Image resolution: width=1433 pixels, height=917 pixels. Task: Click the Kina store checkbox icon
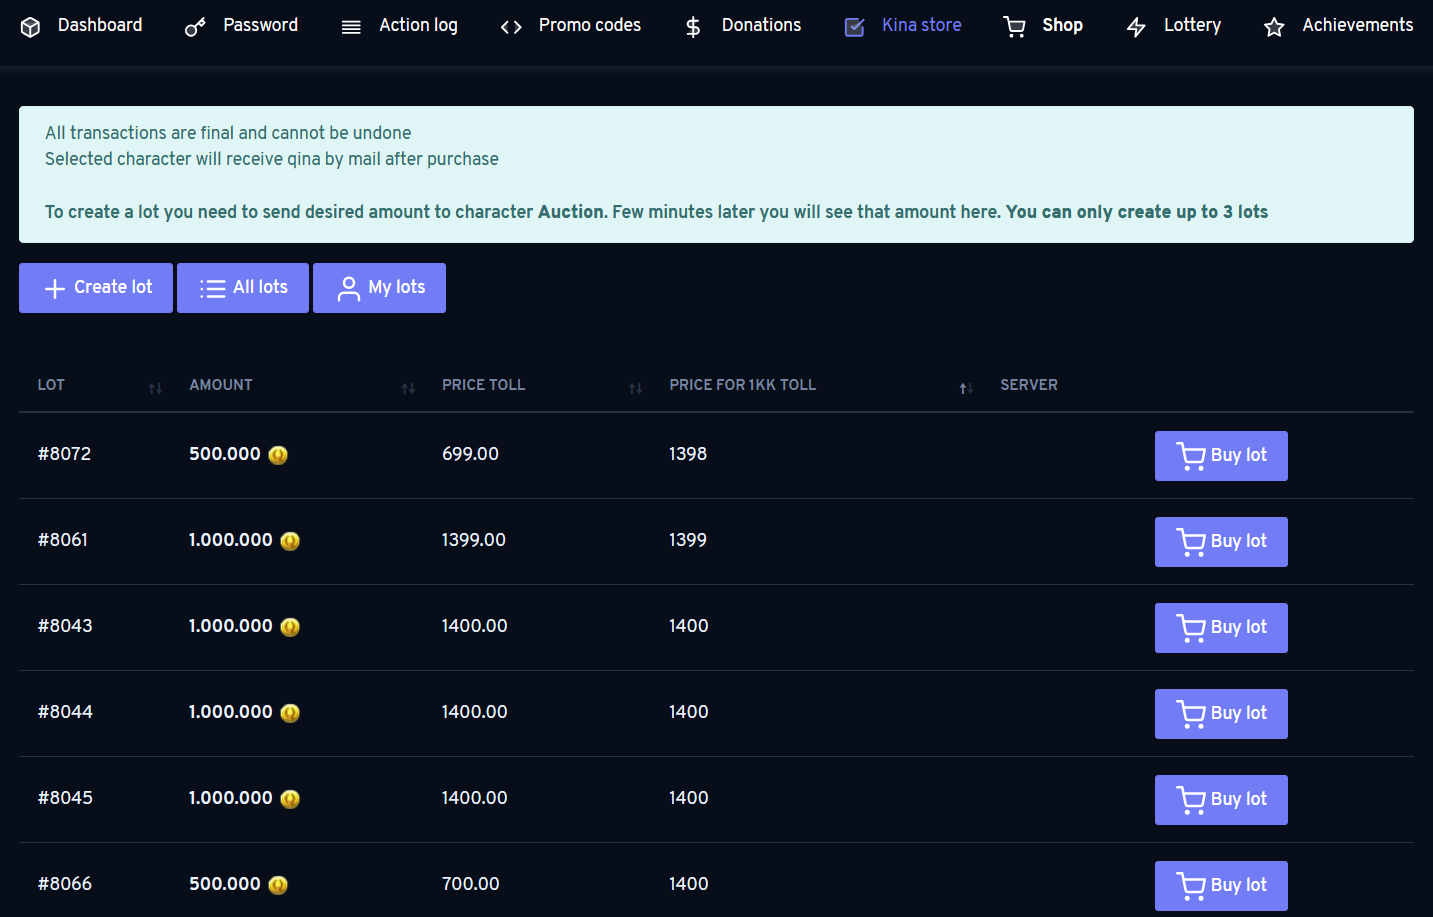point(854,27)
